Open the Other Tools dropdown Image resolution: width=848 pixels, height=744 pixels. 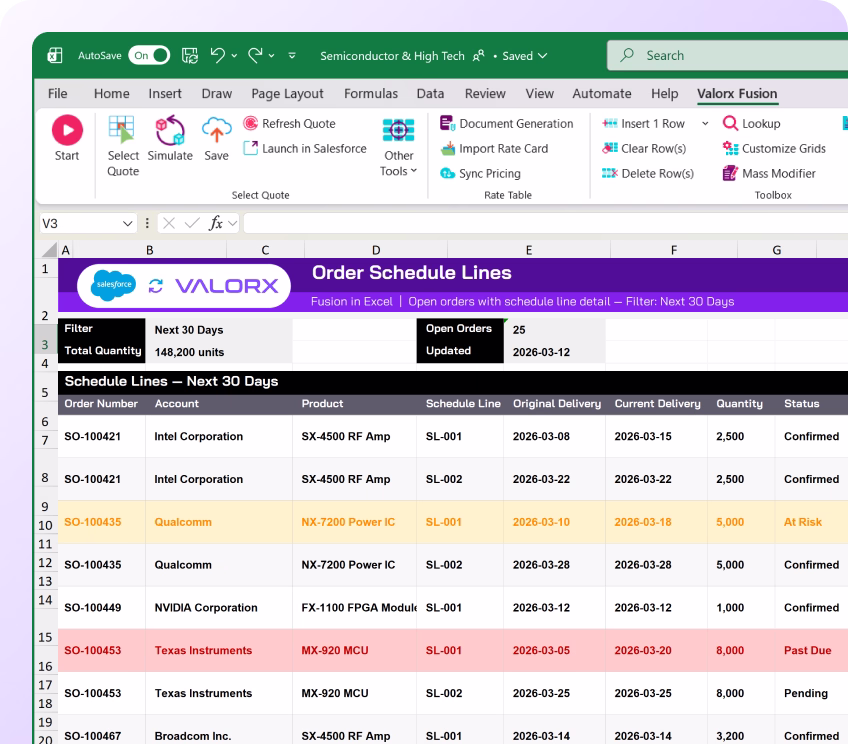tap(399, 147)
